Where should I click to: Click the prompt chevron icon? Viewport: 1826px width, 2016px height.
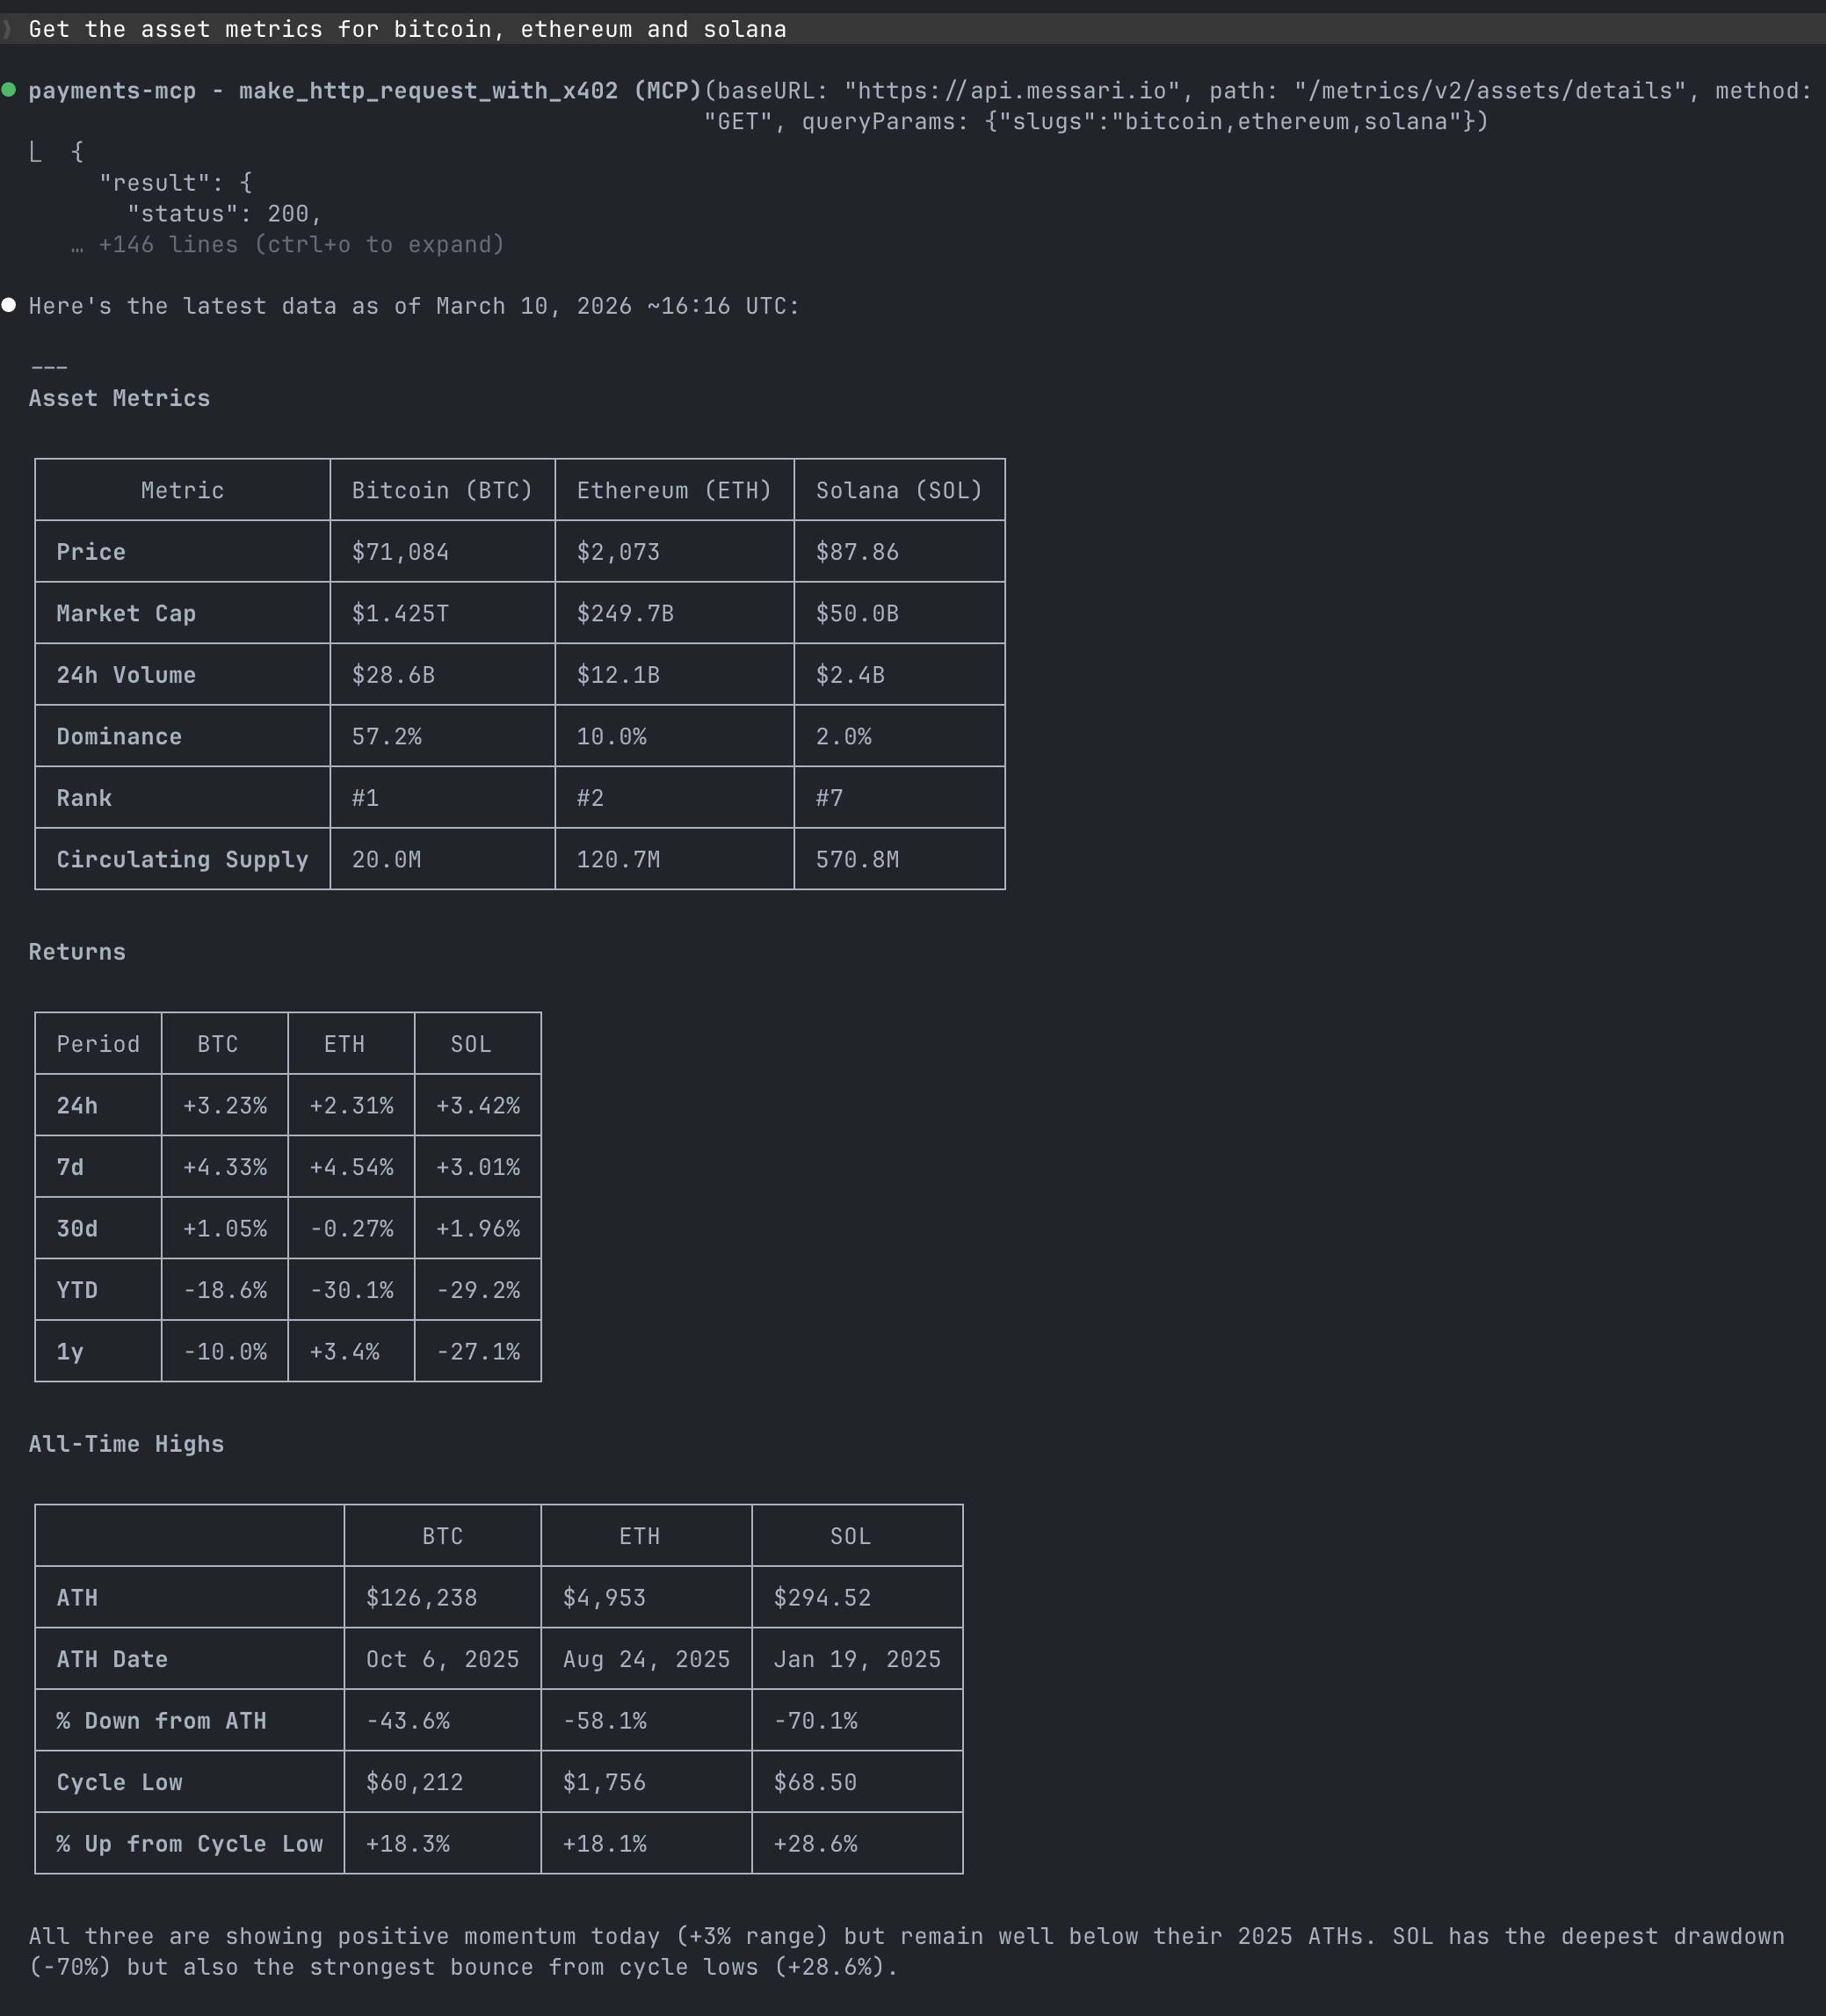(x=7, y=29)
